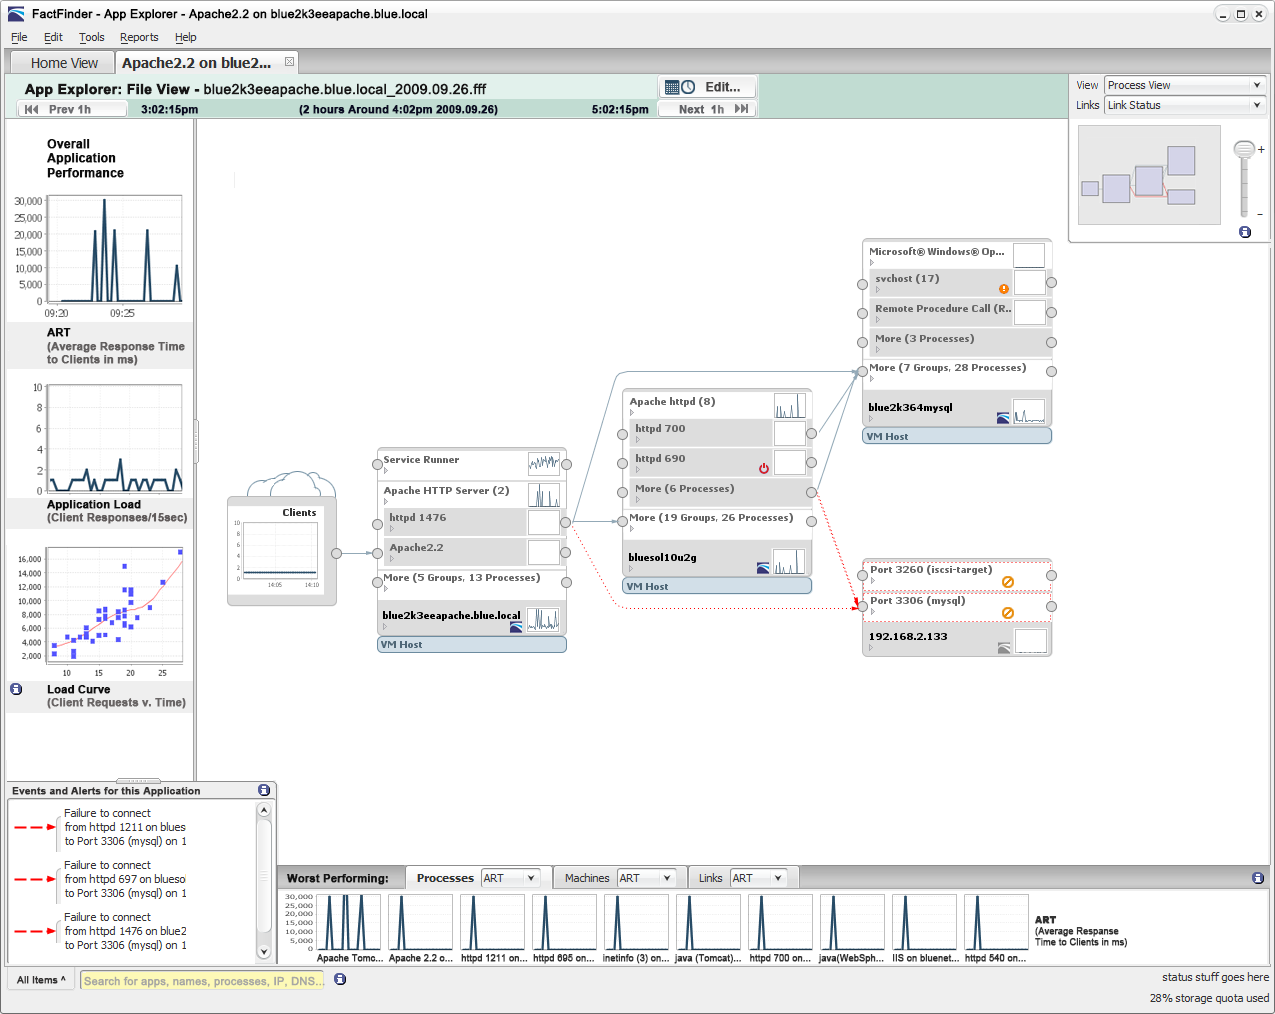Image resolution: width=1275 pixels, height=1014 pixels.
Task: Advance with Next 1h button
Action: pos(707,109)
